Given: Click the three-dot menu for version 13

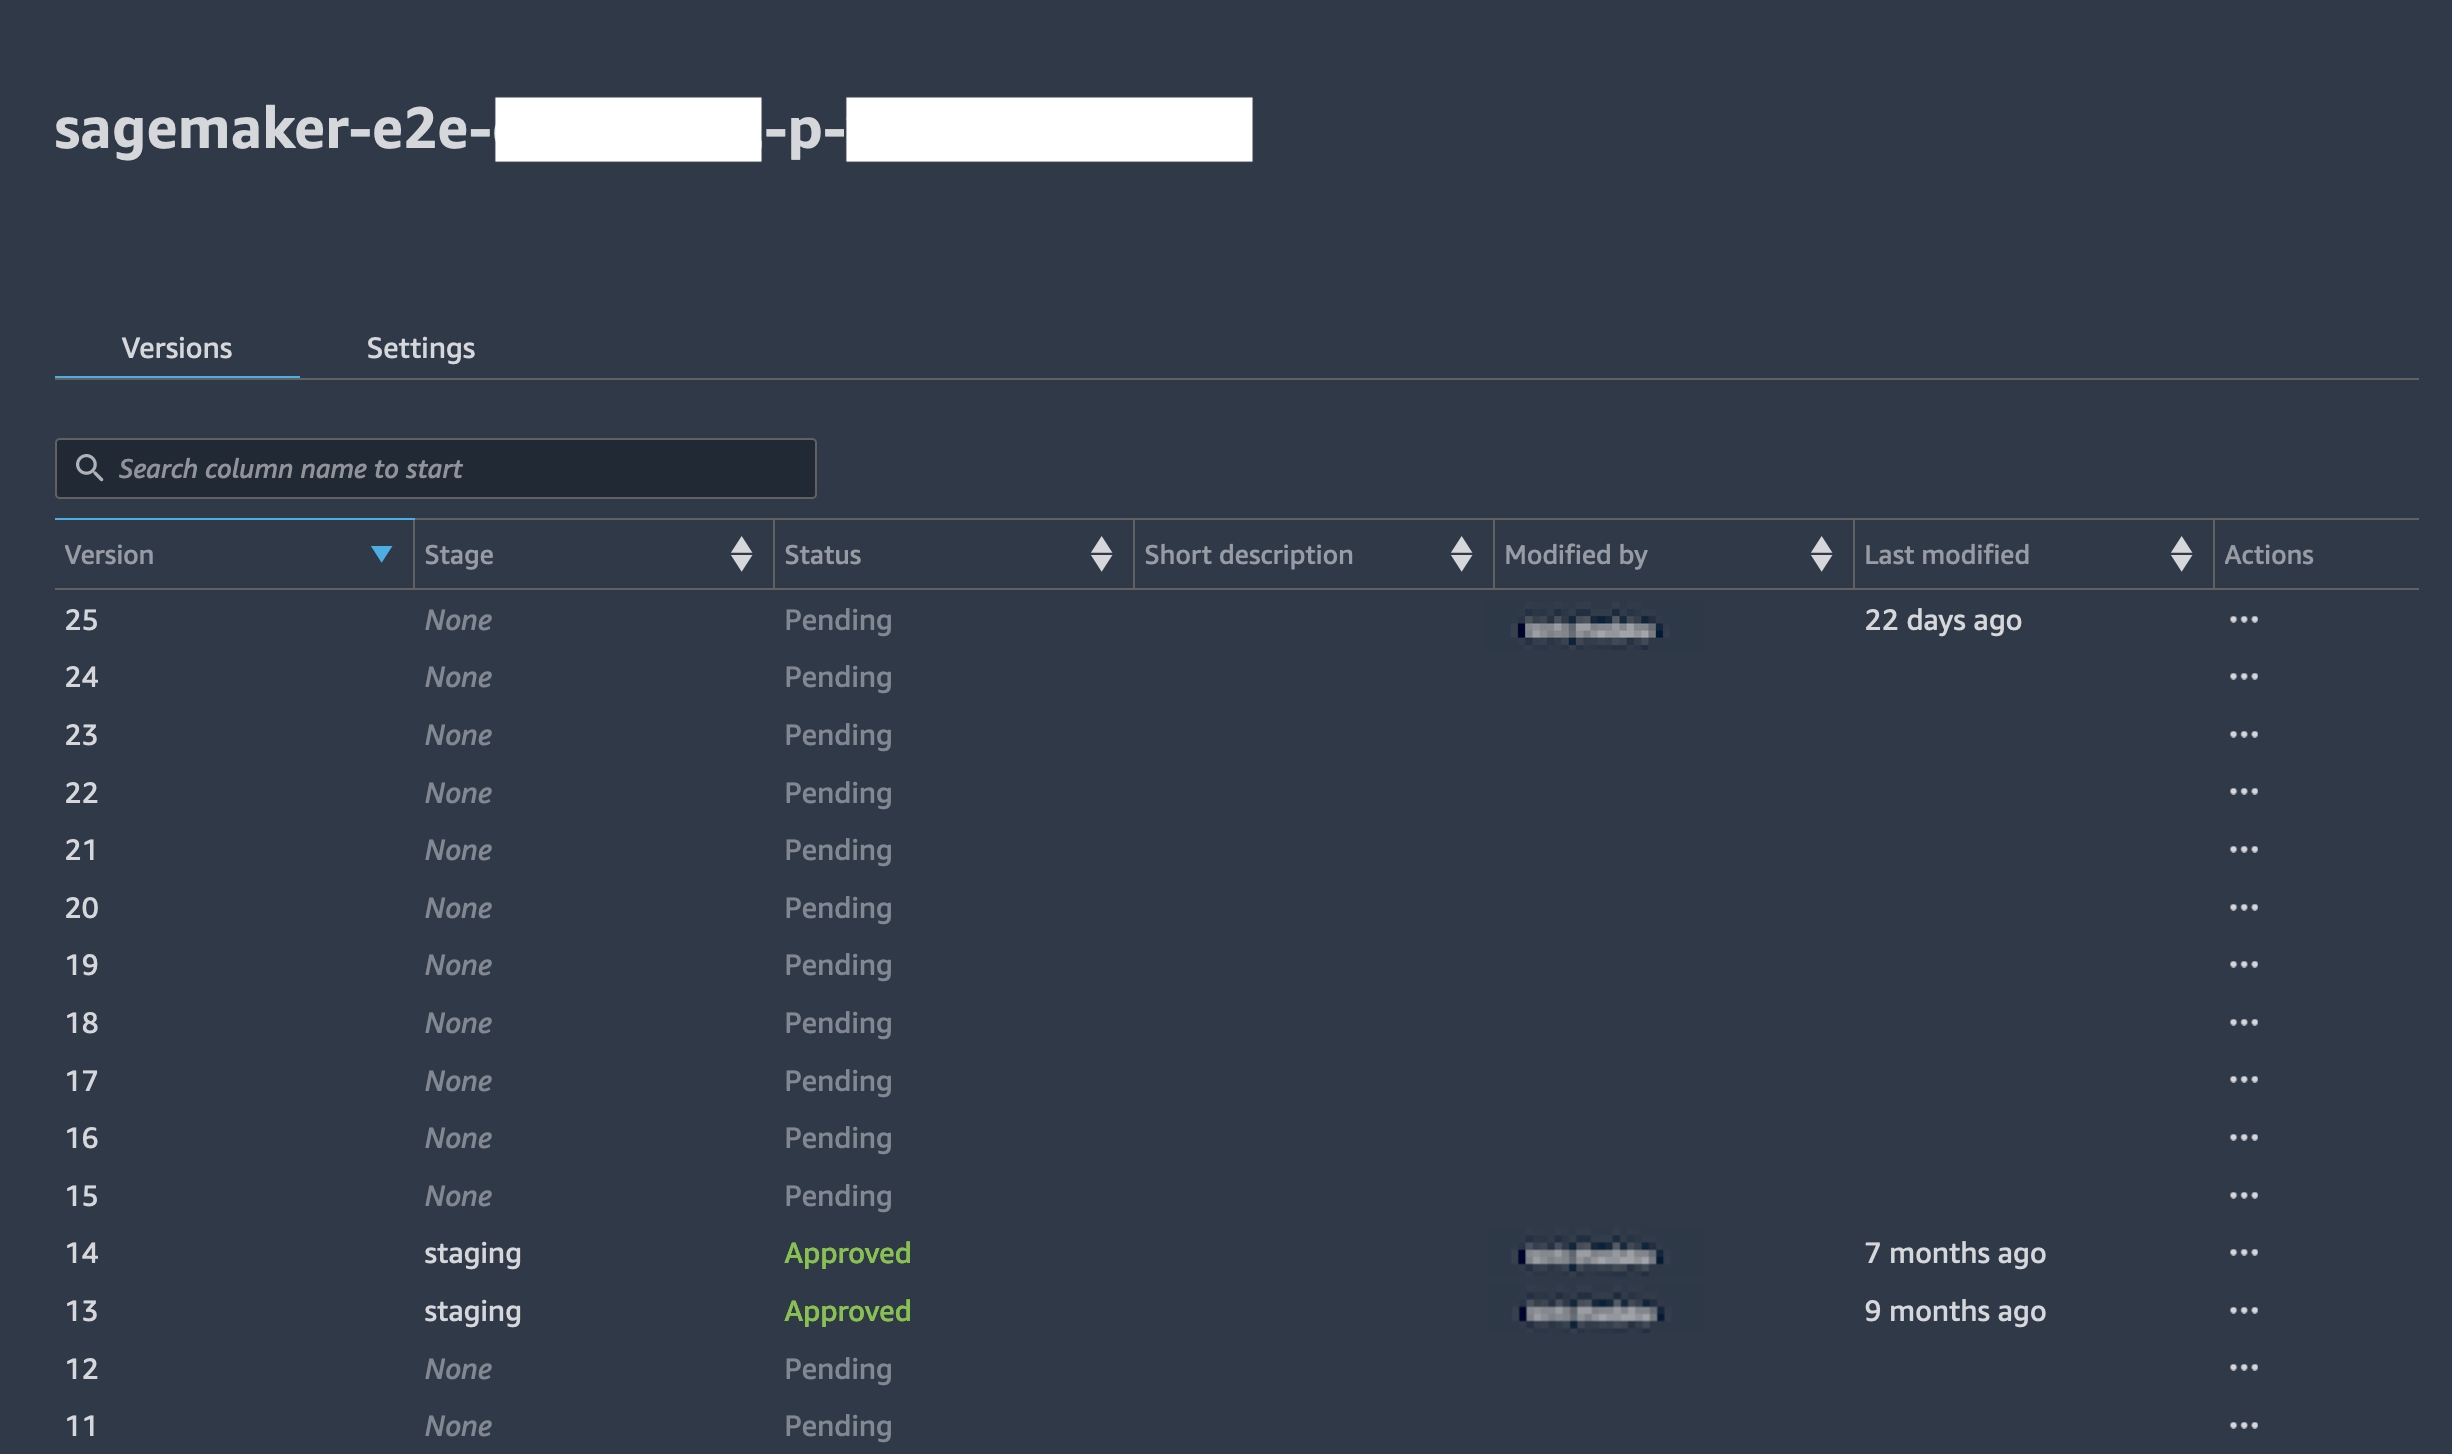Looking at the screenshot, I should click(2243, 1311).
